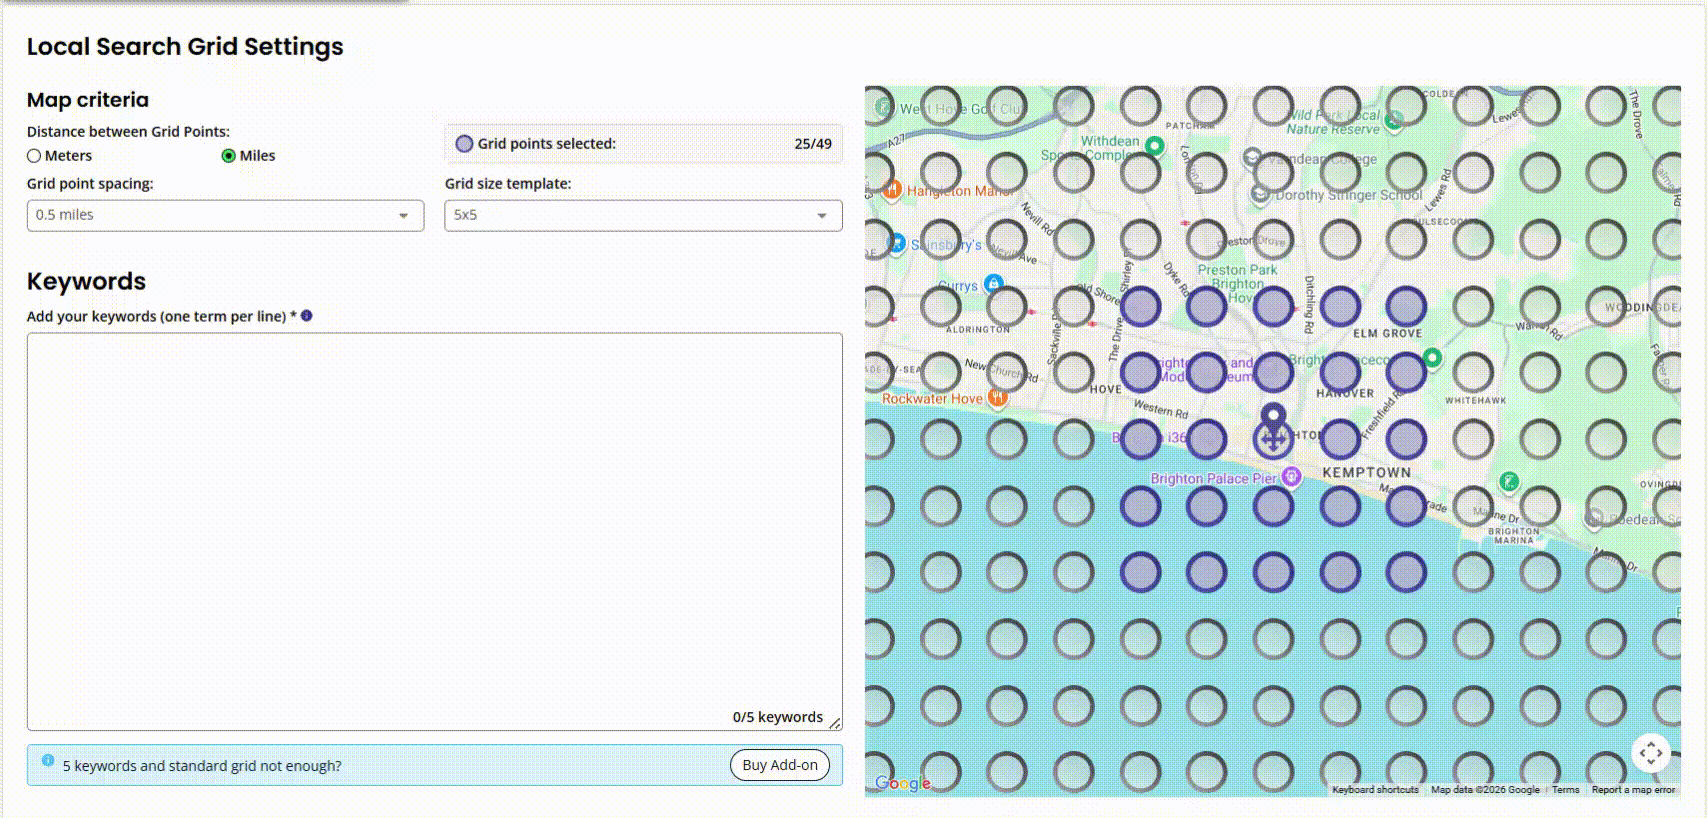Click the Withdean Sports Complex marker icon
The image size is (1708, 818).
(x=1154, y=146)
